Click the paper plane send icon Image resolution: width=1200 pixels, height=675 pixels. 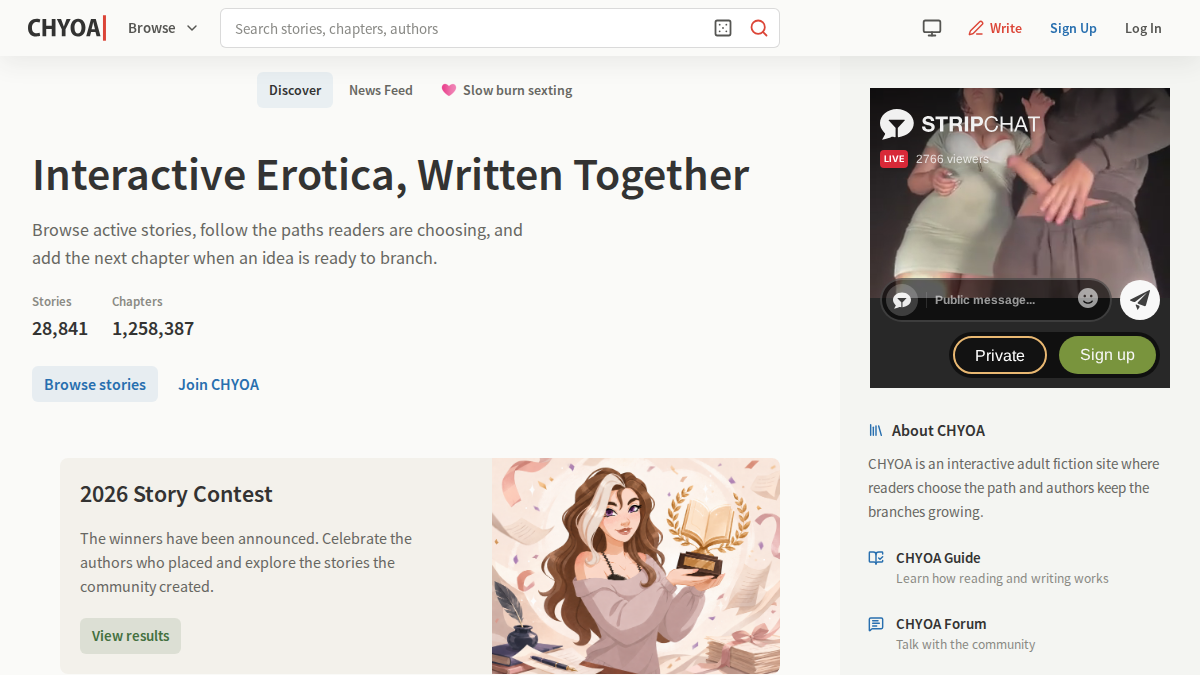click(1140, 299)
